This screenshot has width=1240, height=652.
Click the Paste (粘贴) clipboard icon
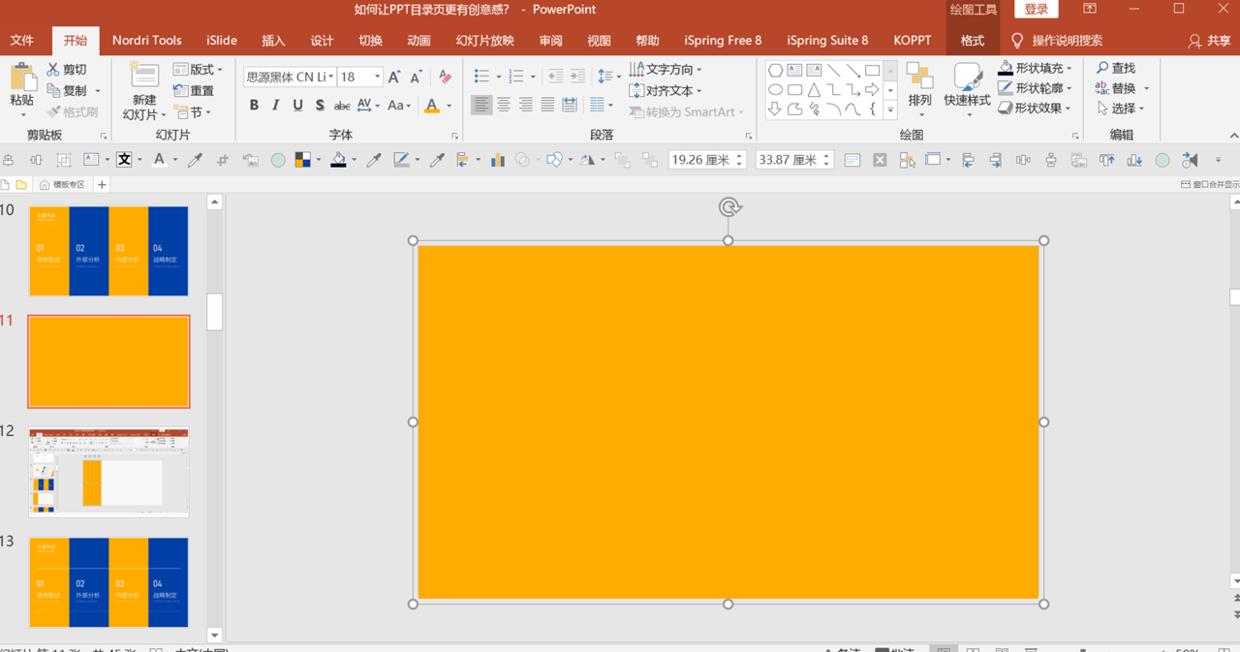[x=22, y=79]
